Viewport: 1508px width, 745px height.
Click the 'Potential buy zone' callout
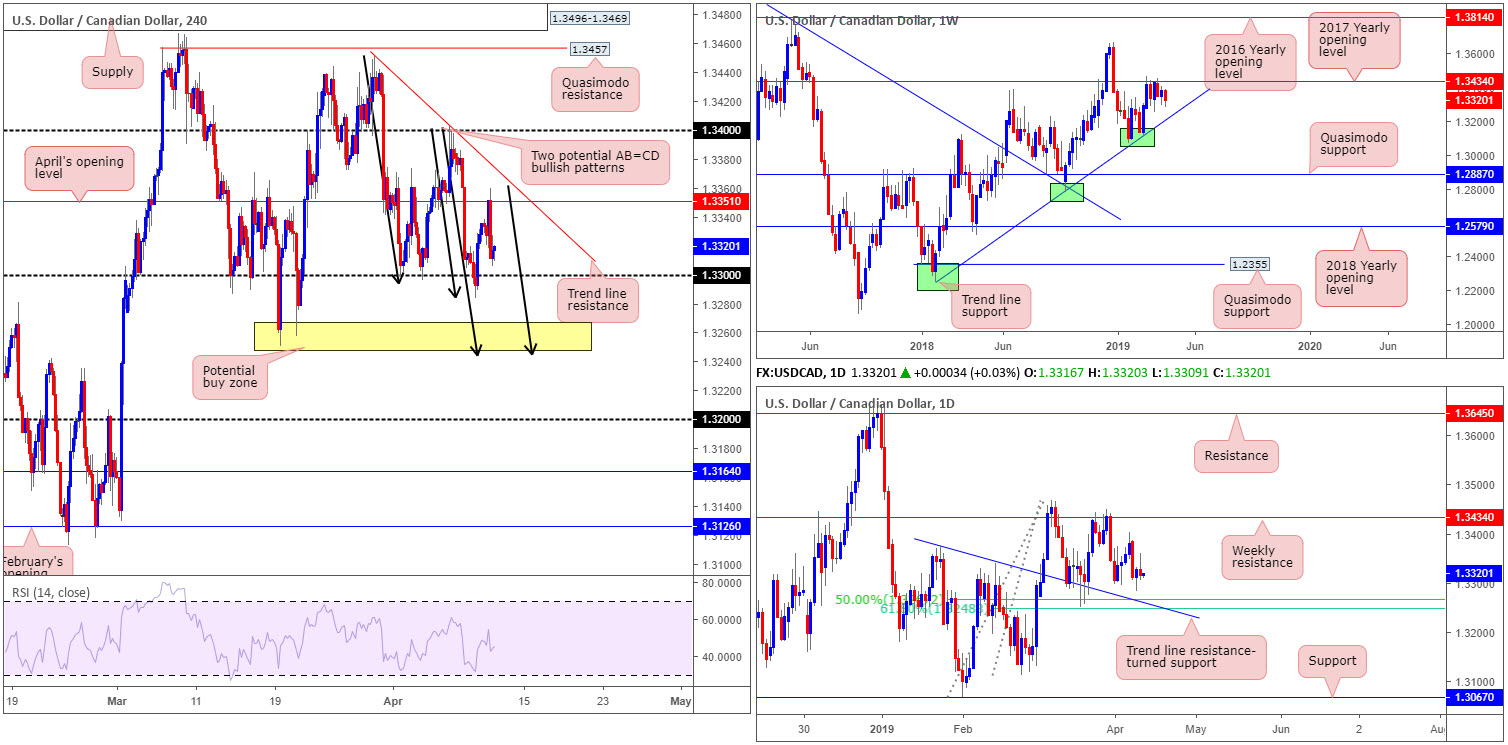point(232,379)
